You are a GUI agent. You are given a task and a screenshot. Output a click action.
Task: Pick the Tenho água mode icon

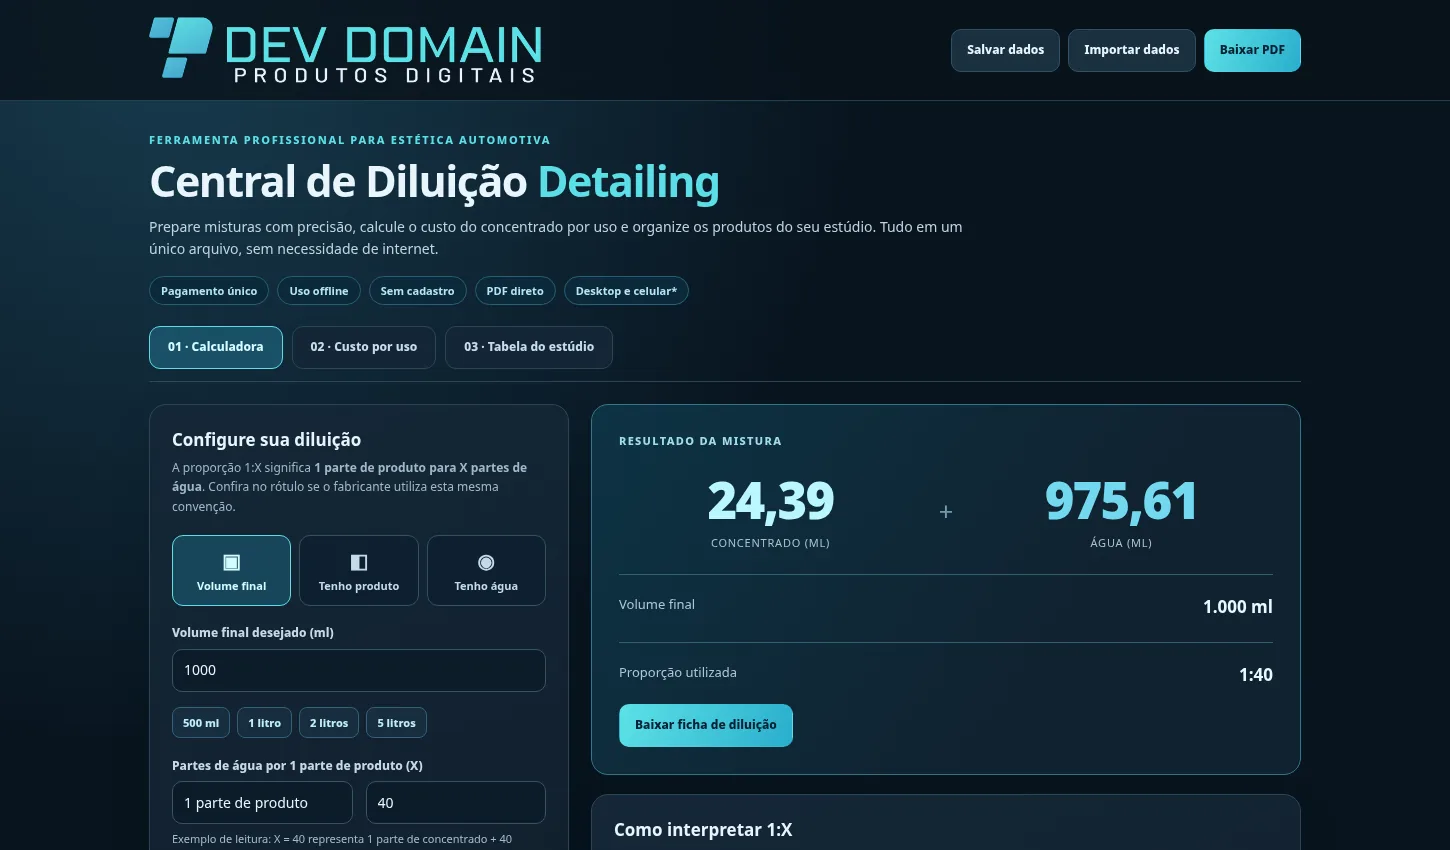pos(486,562)
